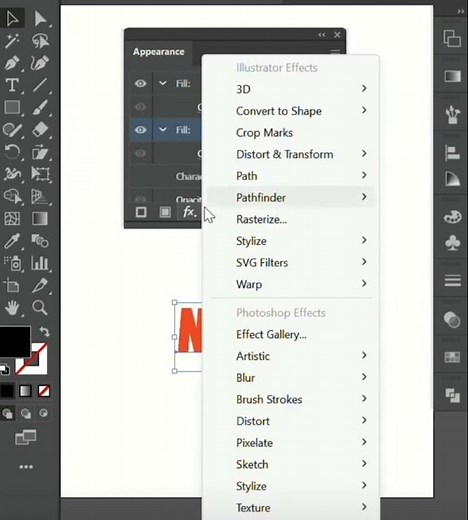Select the Perspective Grid tool
468x520 pixels.
click(x=40, y=196)
